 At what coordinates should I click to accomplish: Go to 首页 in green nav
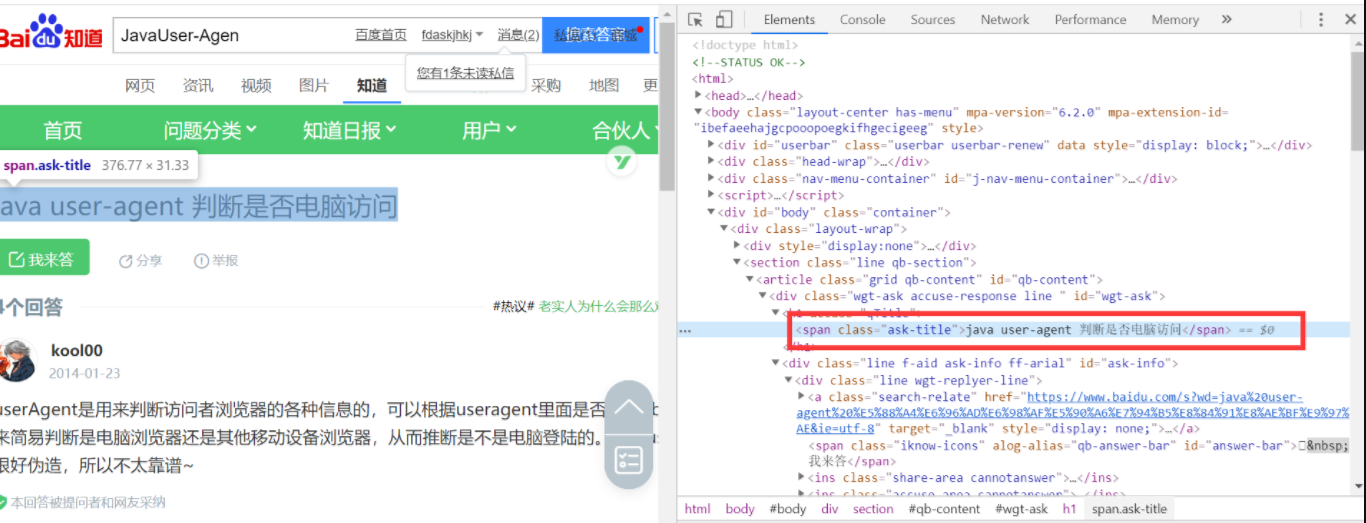(x=62, y=130)
